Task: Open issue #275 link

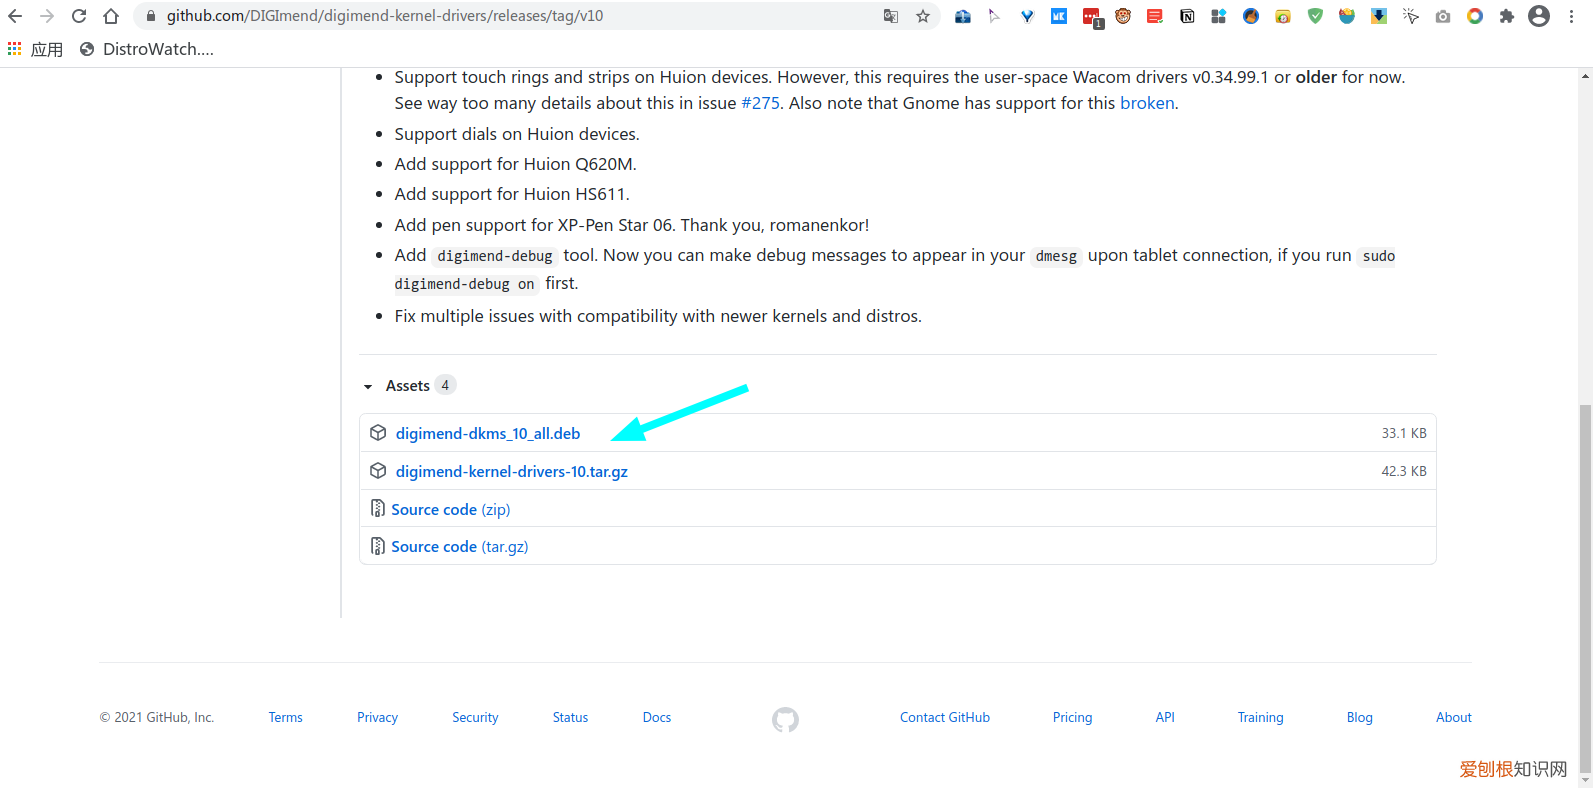Action: tap(760, 103)
